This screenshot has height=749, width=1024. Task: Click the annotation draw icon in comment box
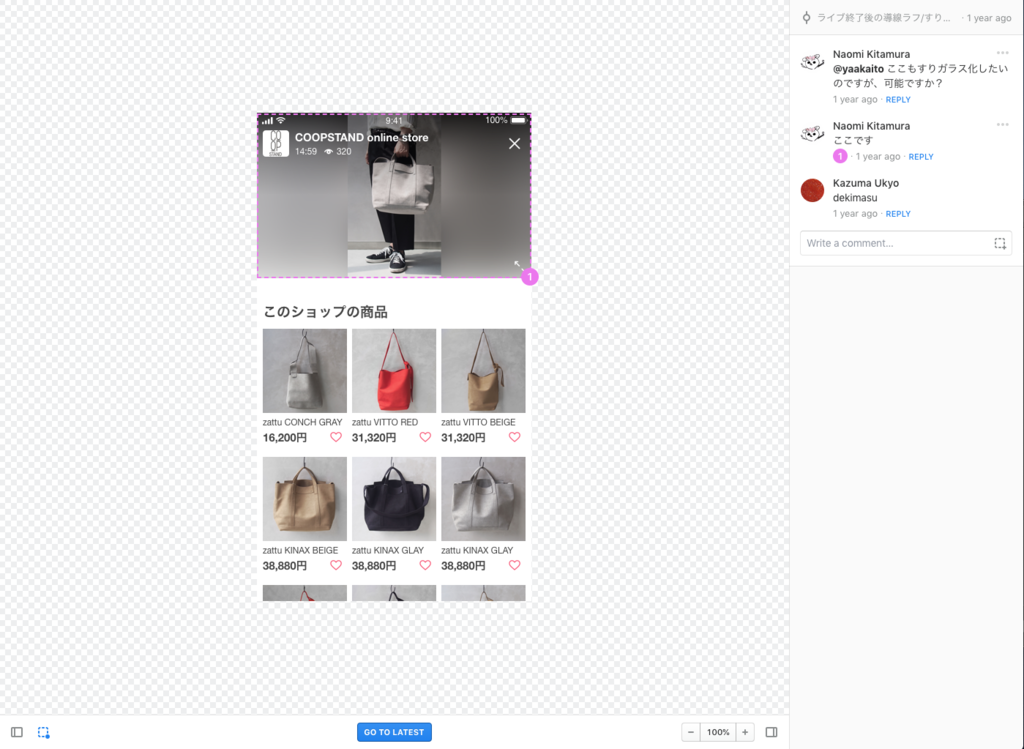click(x=1000, y=244)
